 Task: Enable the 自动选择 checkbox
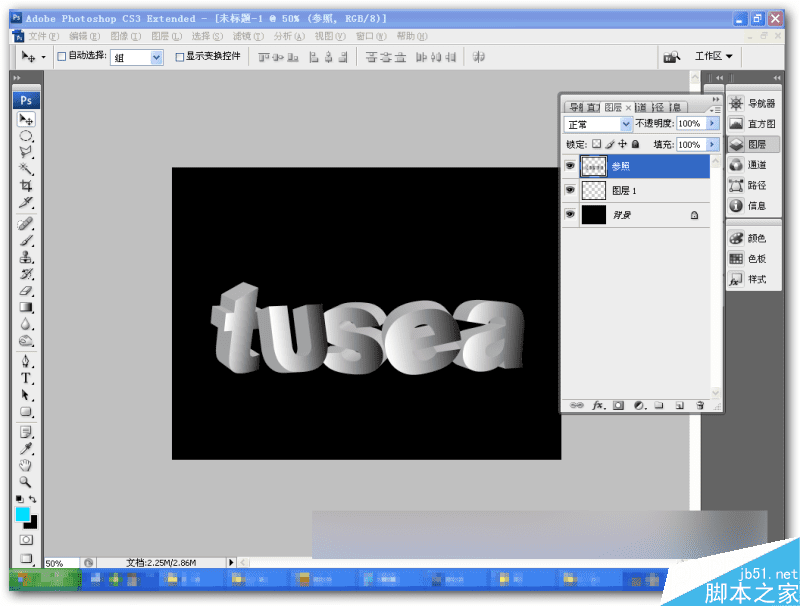click(61, 57)
